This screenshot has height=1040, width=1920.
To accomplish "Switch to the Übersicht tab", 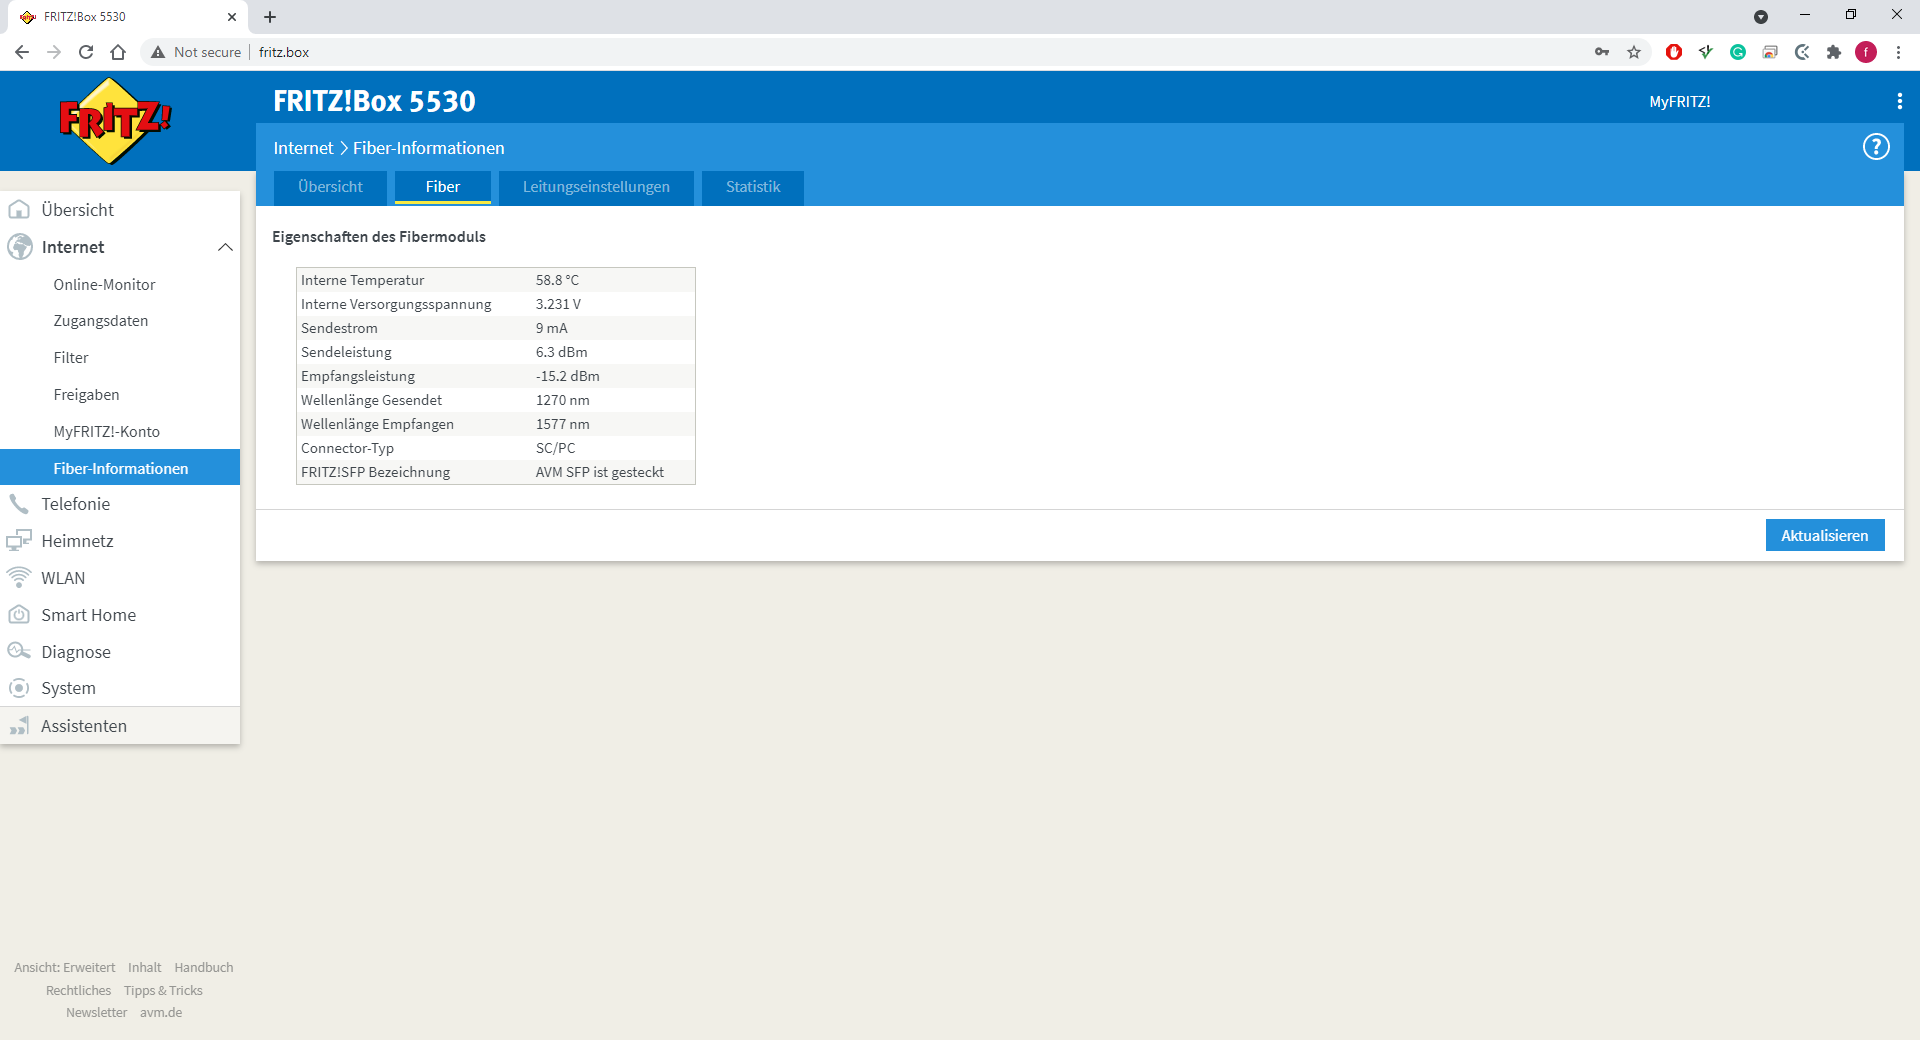I will [x=330, y=187].
